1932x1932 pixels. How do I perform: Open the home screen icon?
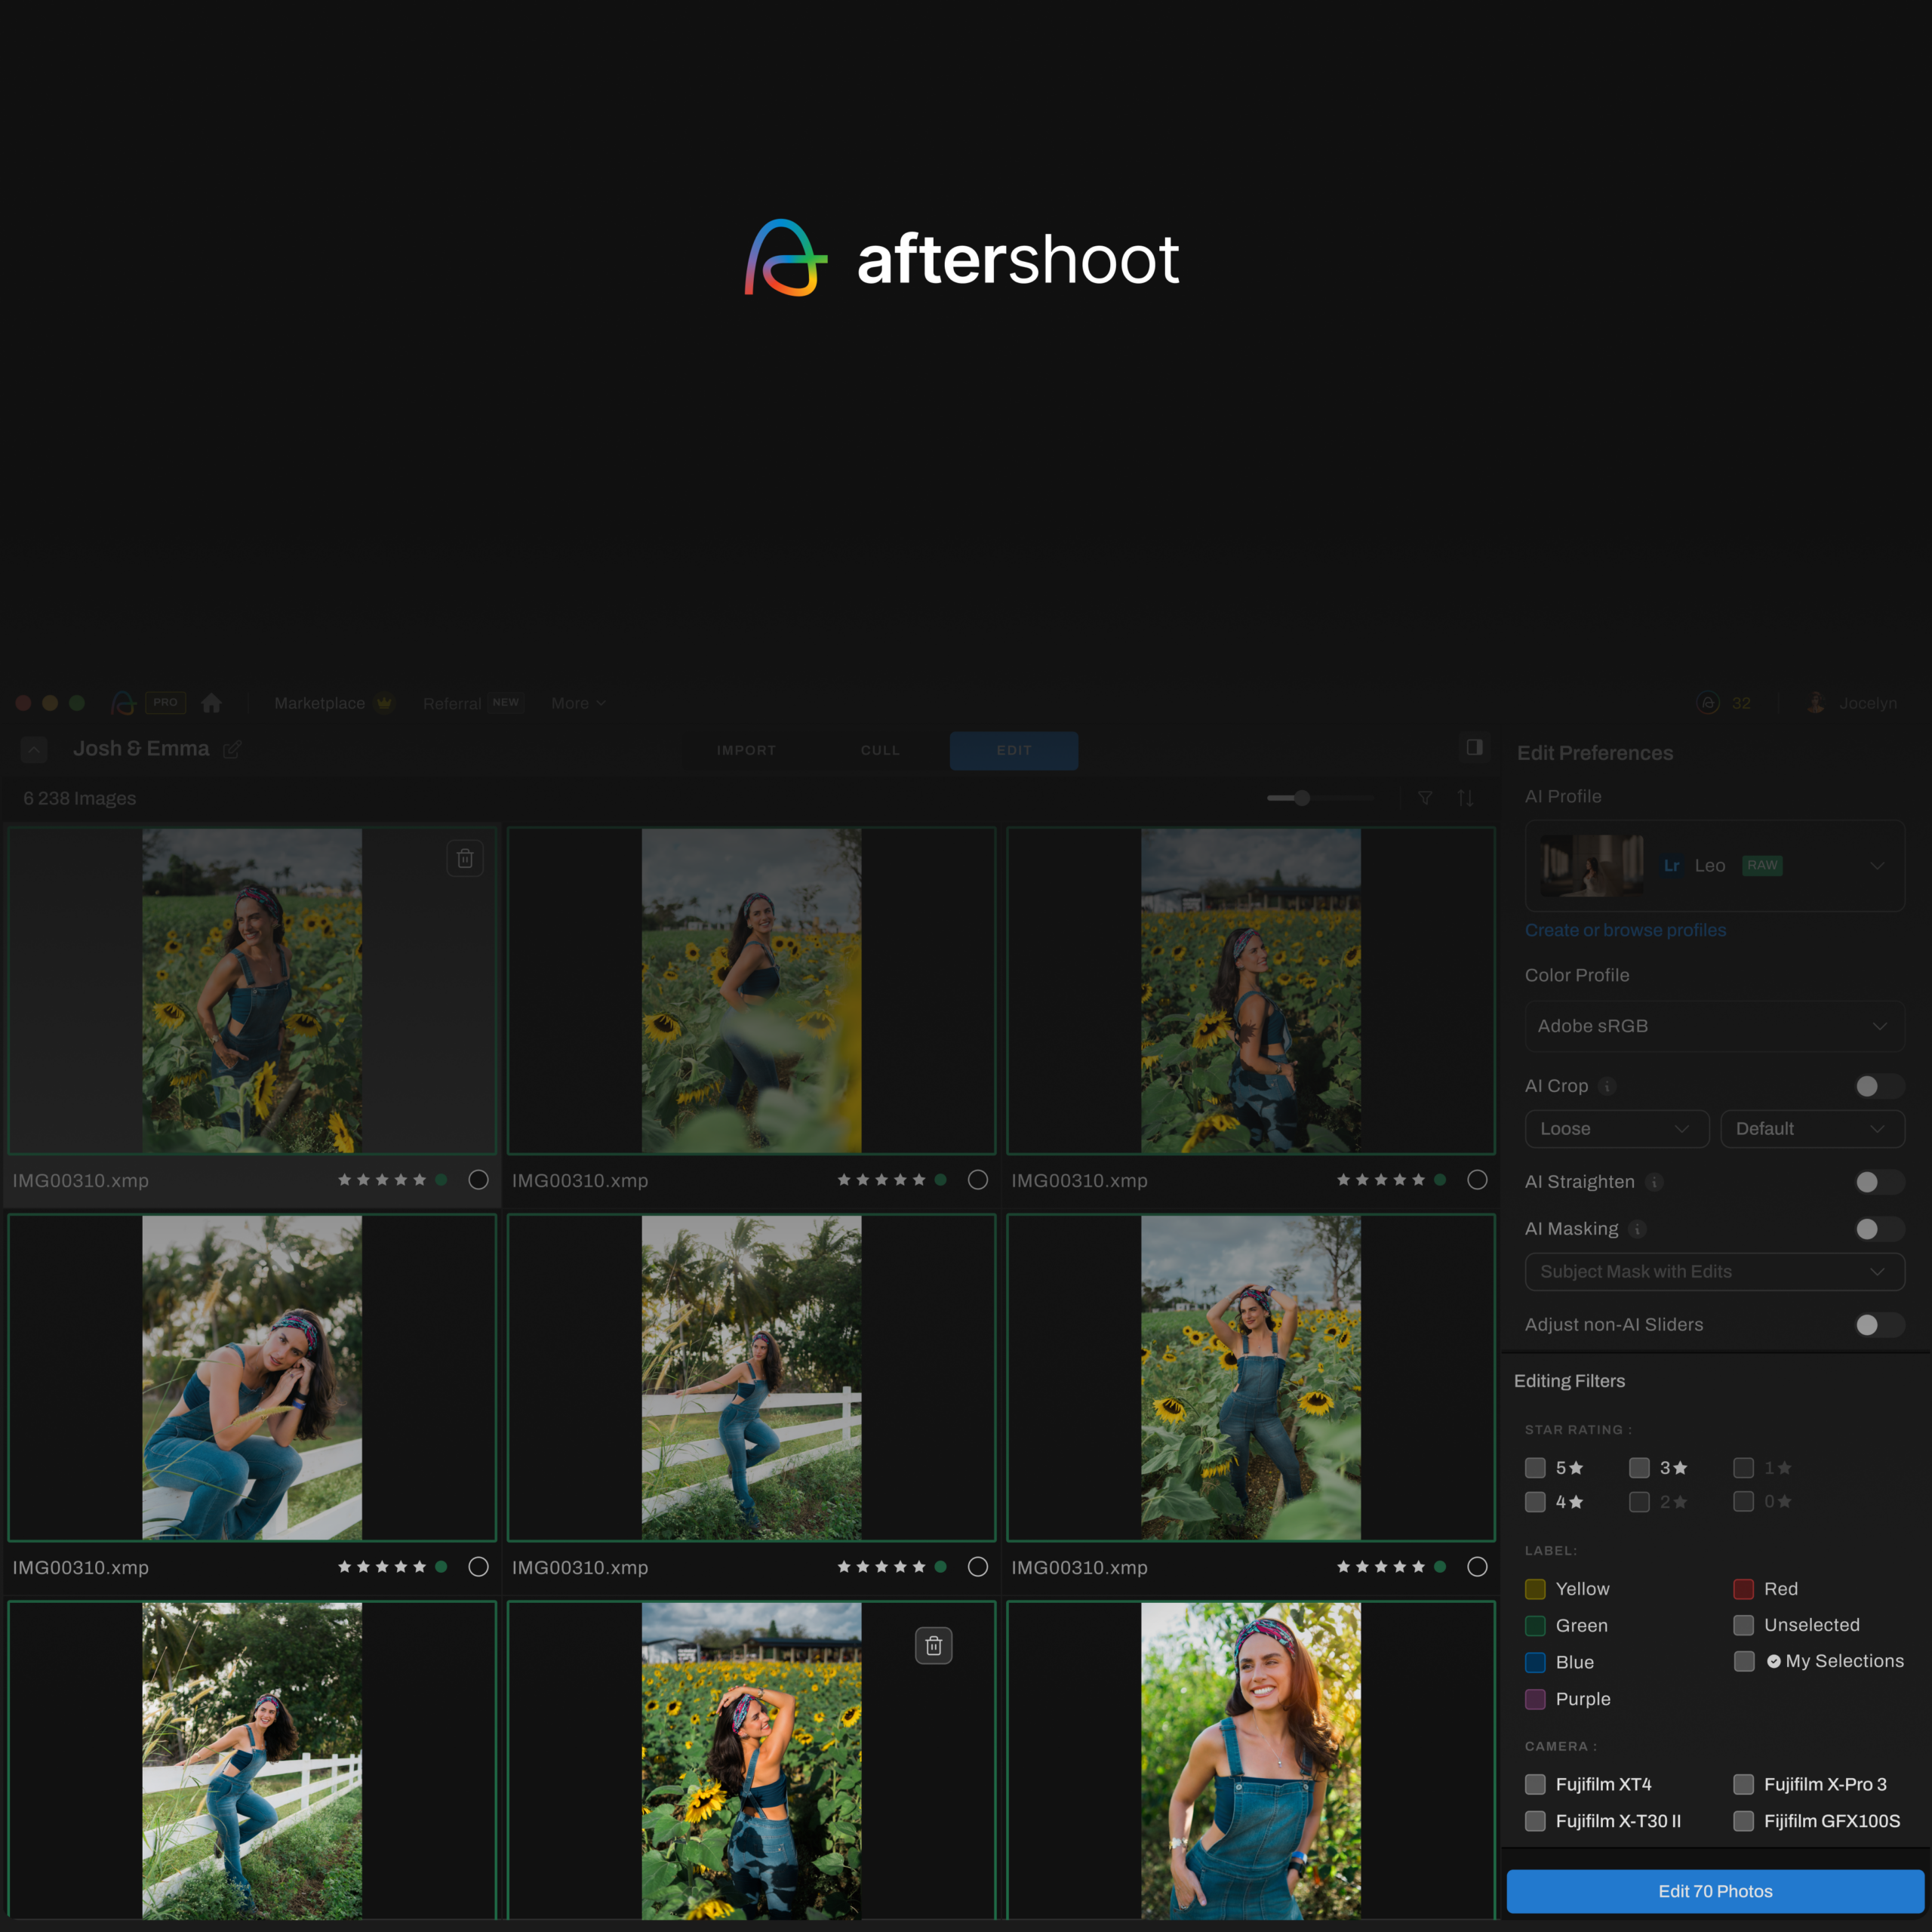[x=211, y=703]
